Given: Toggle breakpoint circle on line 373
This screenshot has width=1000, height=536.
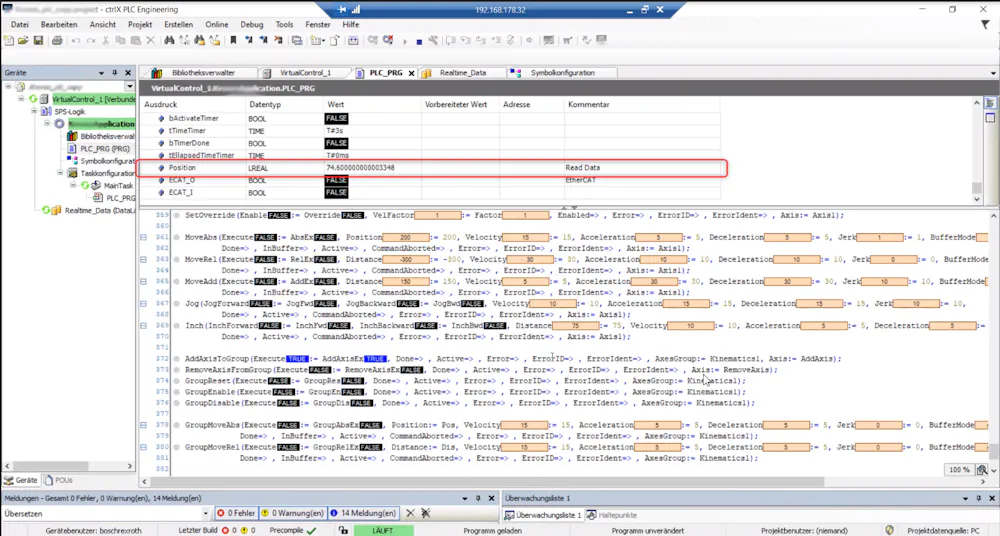Looking at the screenshot, I should 177,370.
